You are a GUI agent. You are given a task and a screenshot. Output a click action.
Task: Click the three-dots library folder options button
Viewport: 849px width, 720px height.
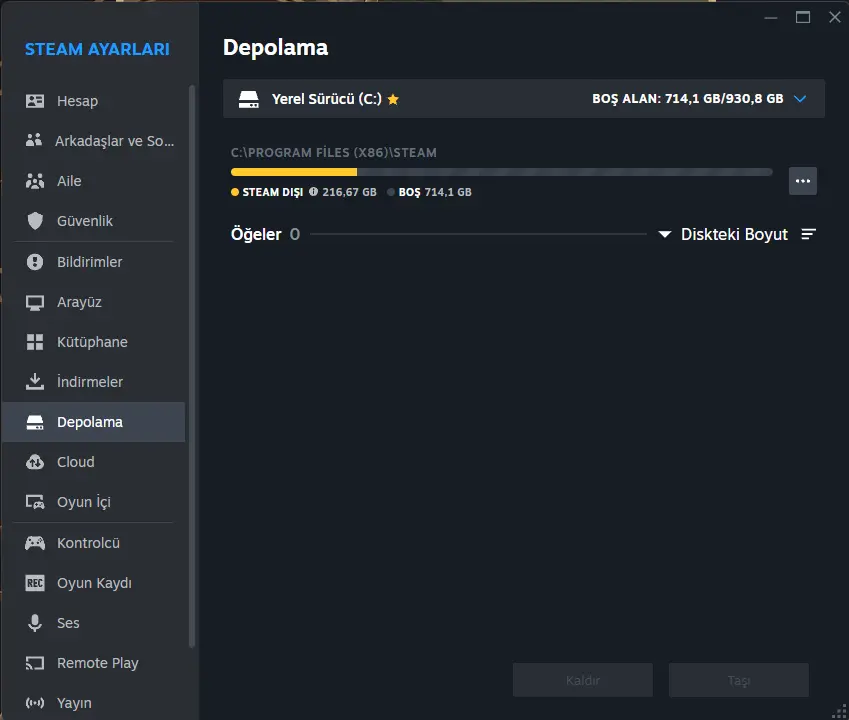(802, 181)
